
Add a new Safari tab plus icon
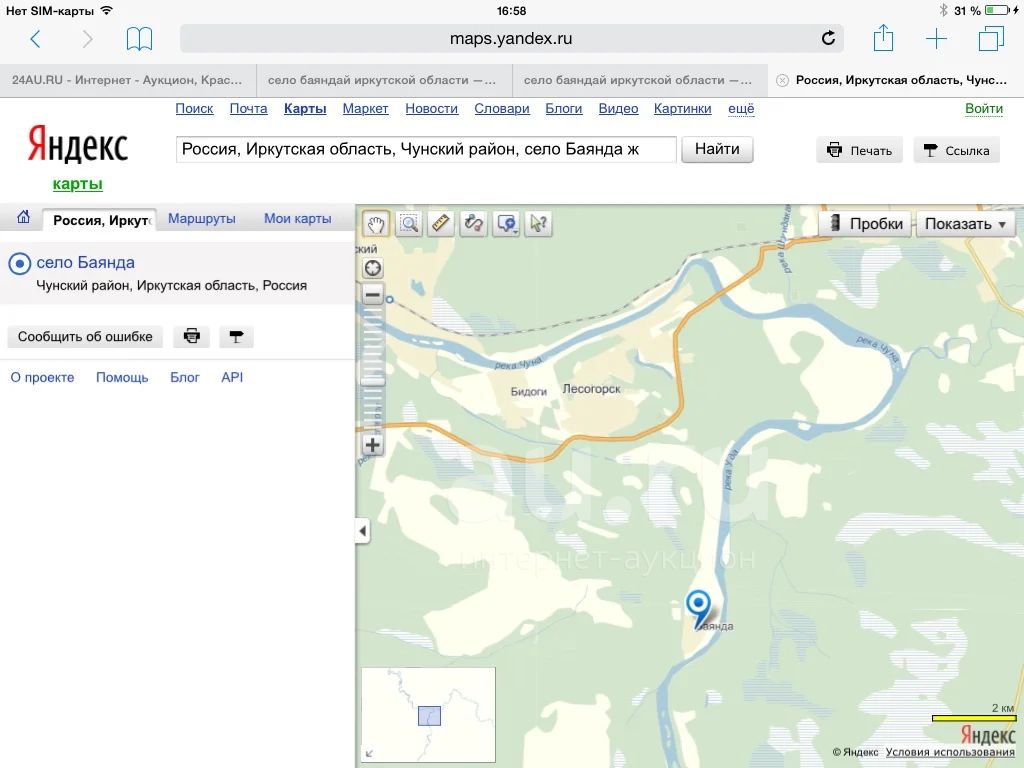tap(936, 39)
